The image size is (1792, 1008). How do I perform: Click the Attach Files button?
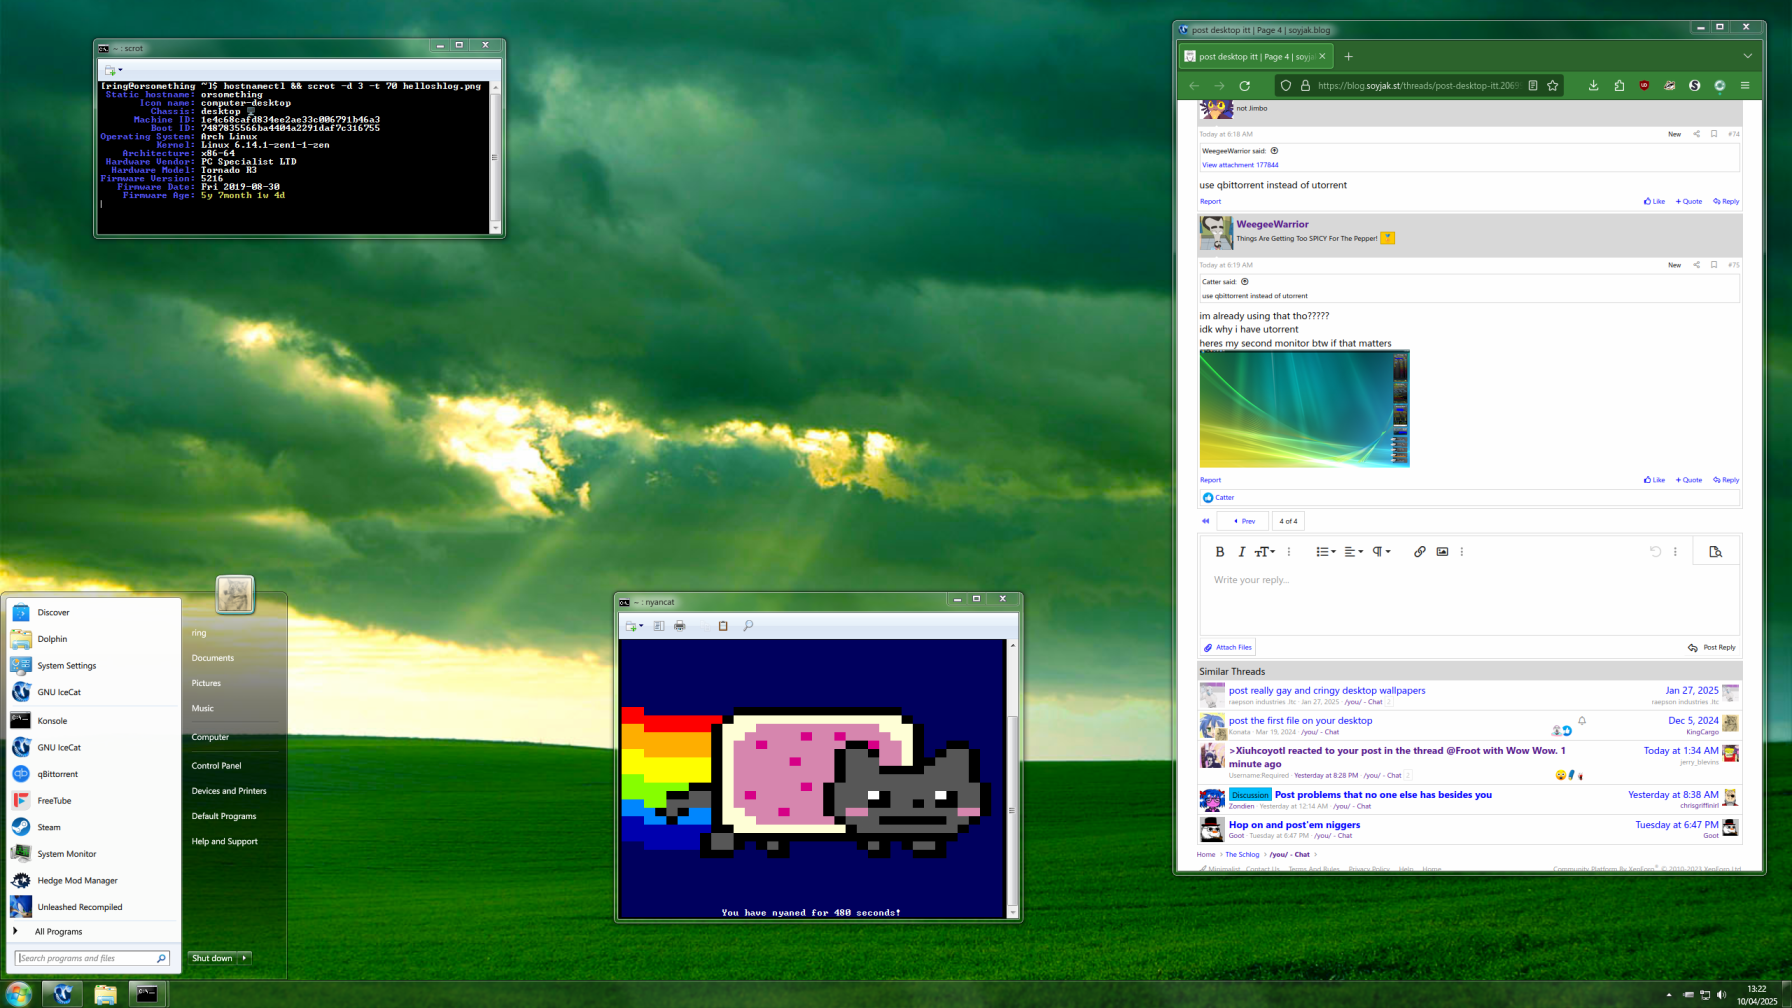click(x=1227, y=648)
